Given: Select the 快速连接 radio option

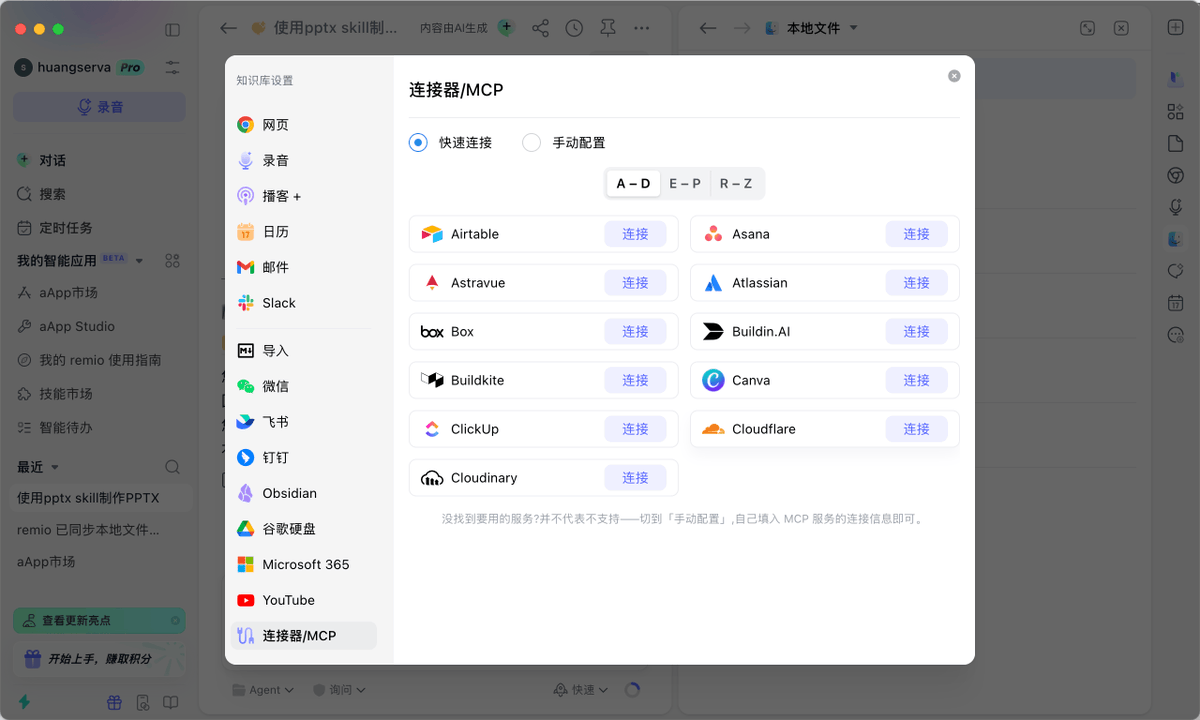Looking at the screenshot, I should (x=418, y=143).
